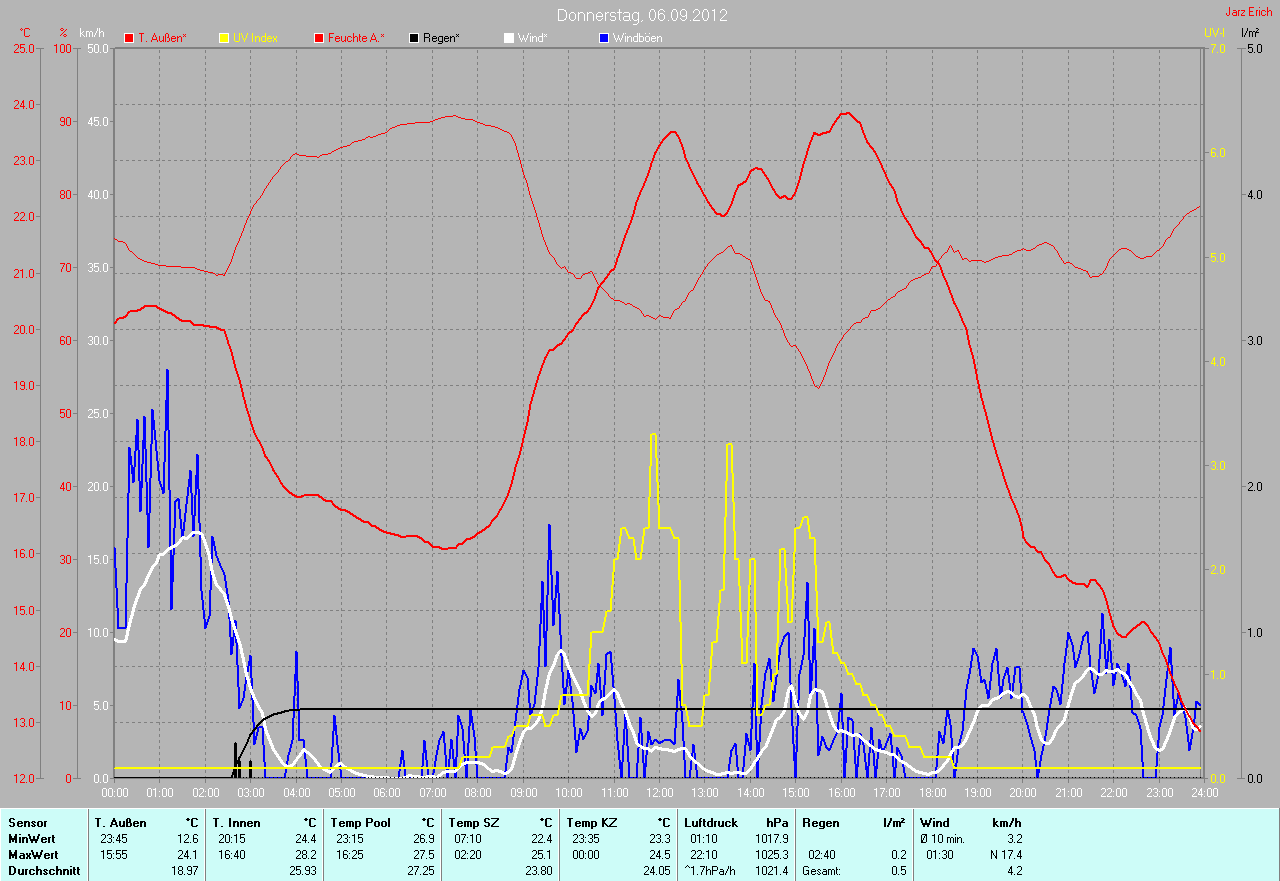1280x881 pixels.
Task: Click the Temp SZ maximum value '25.1'
Action: point(542,855)
